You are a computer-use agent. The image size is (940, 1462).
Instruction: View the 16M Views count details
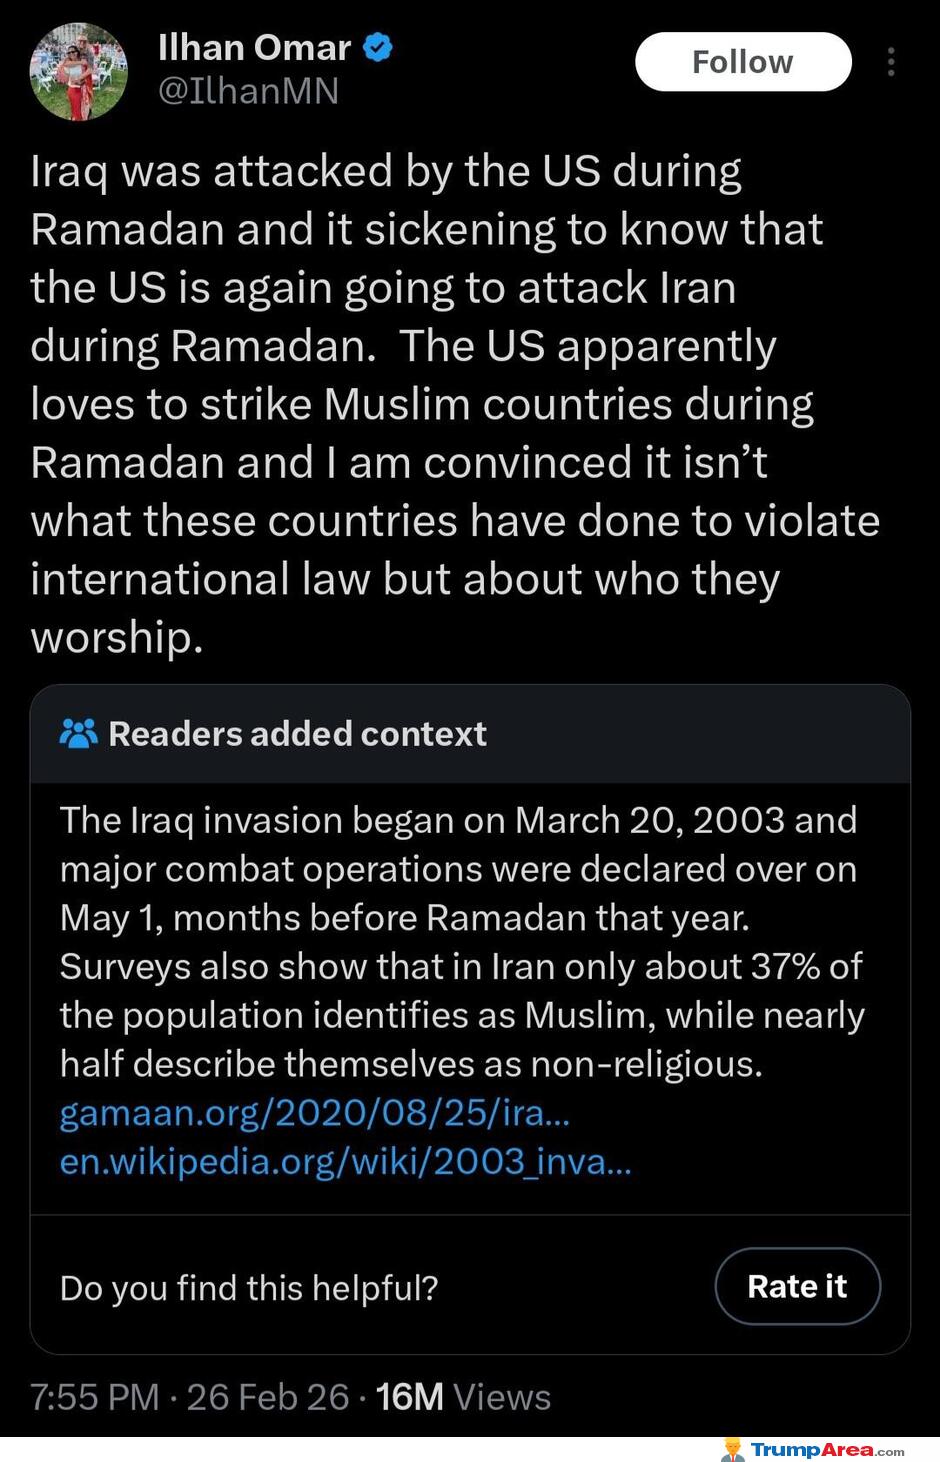[463, 1397]
